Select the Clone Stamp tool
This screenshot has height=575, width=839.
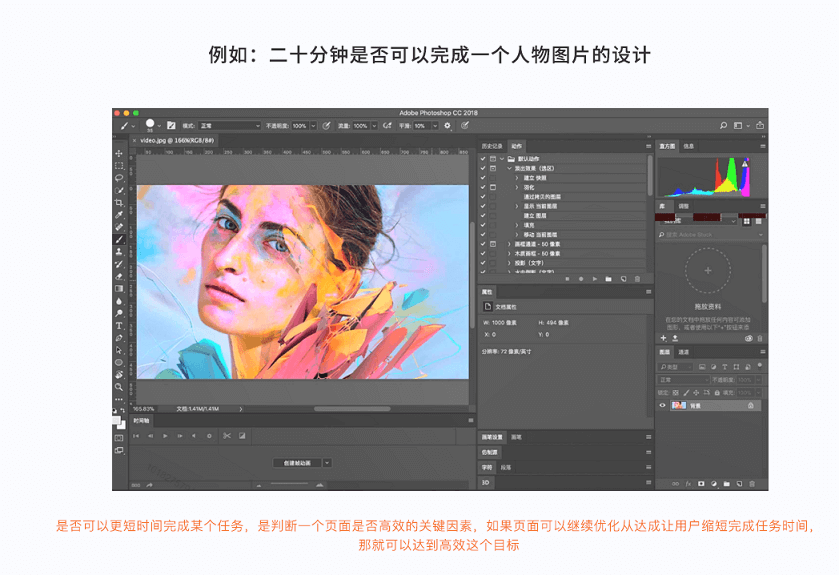click(x=119, y=252)
